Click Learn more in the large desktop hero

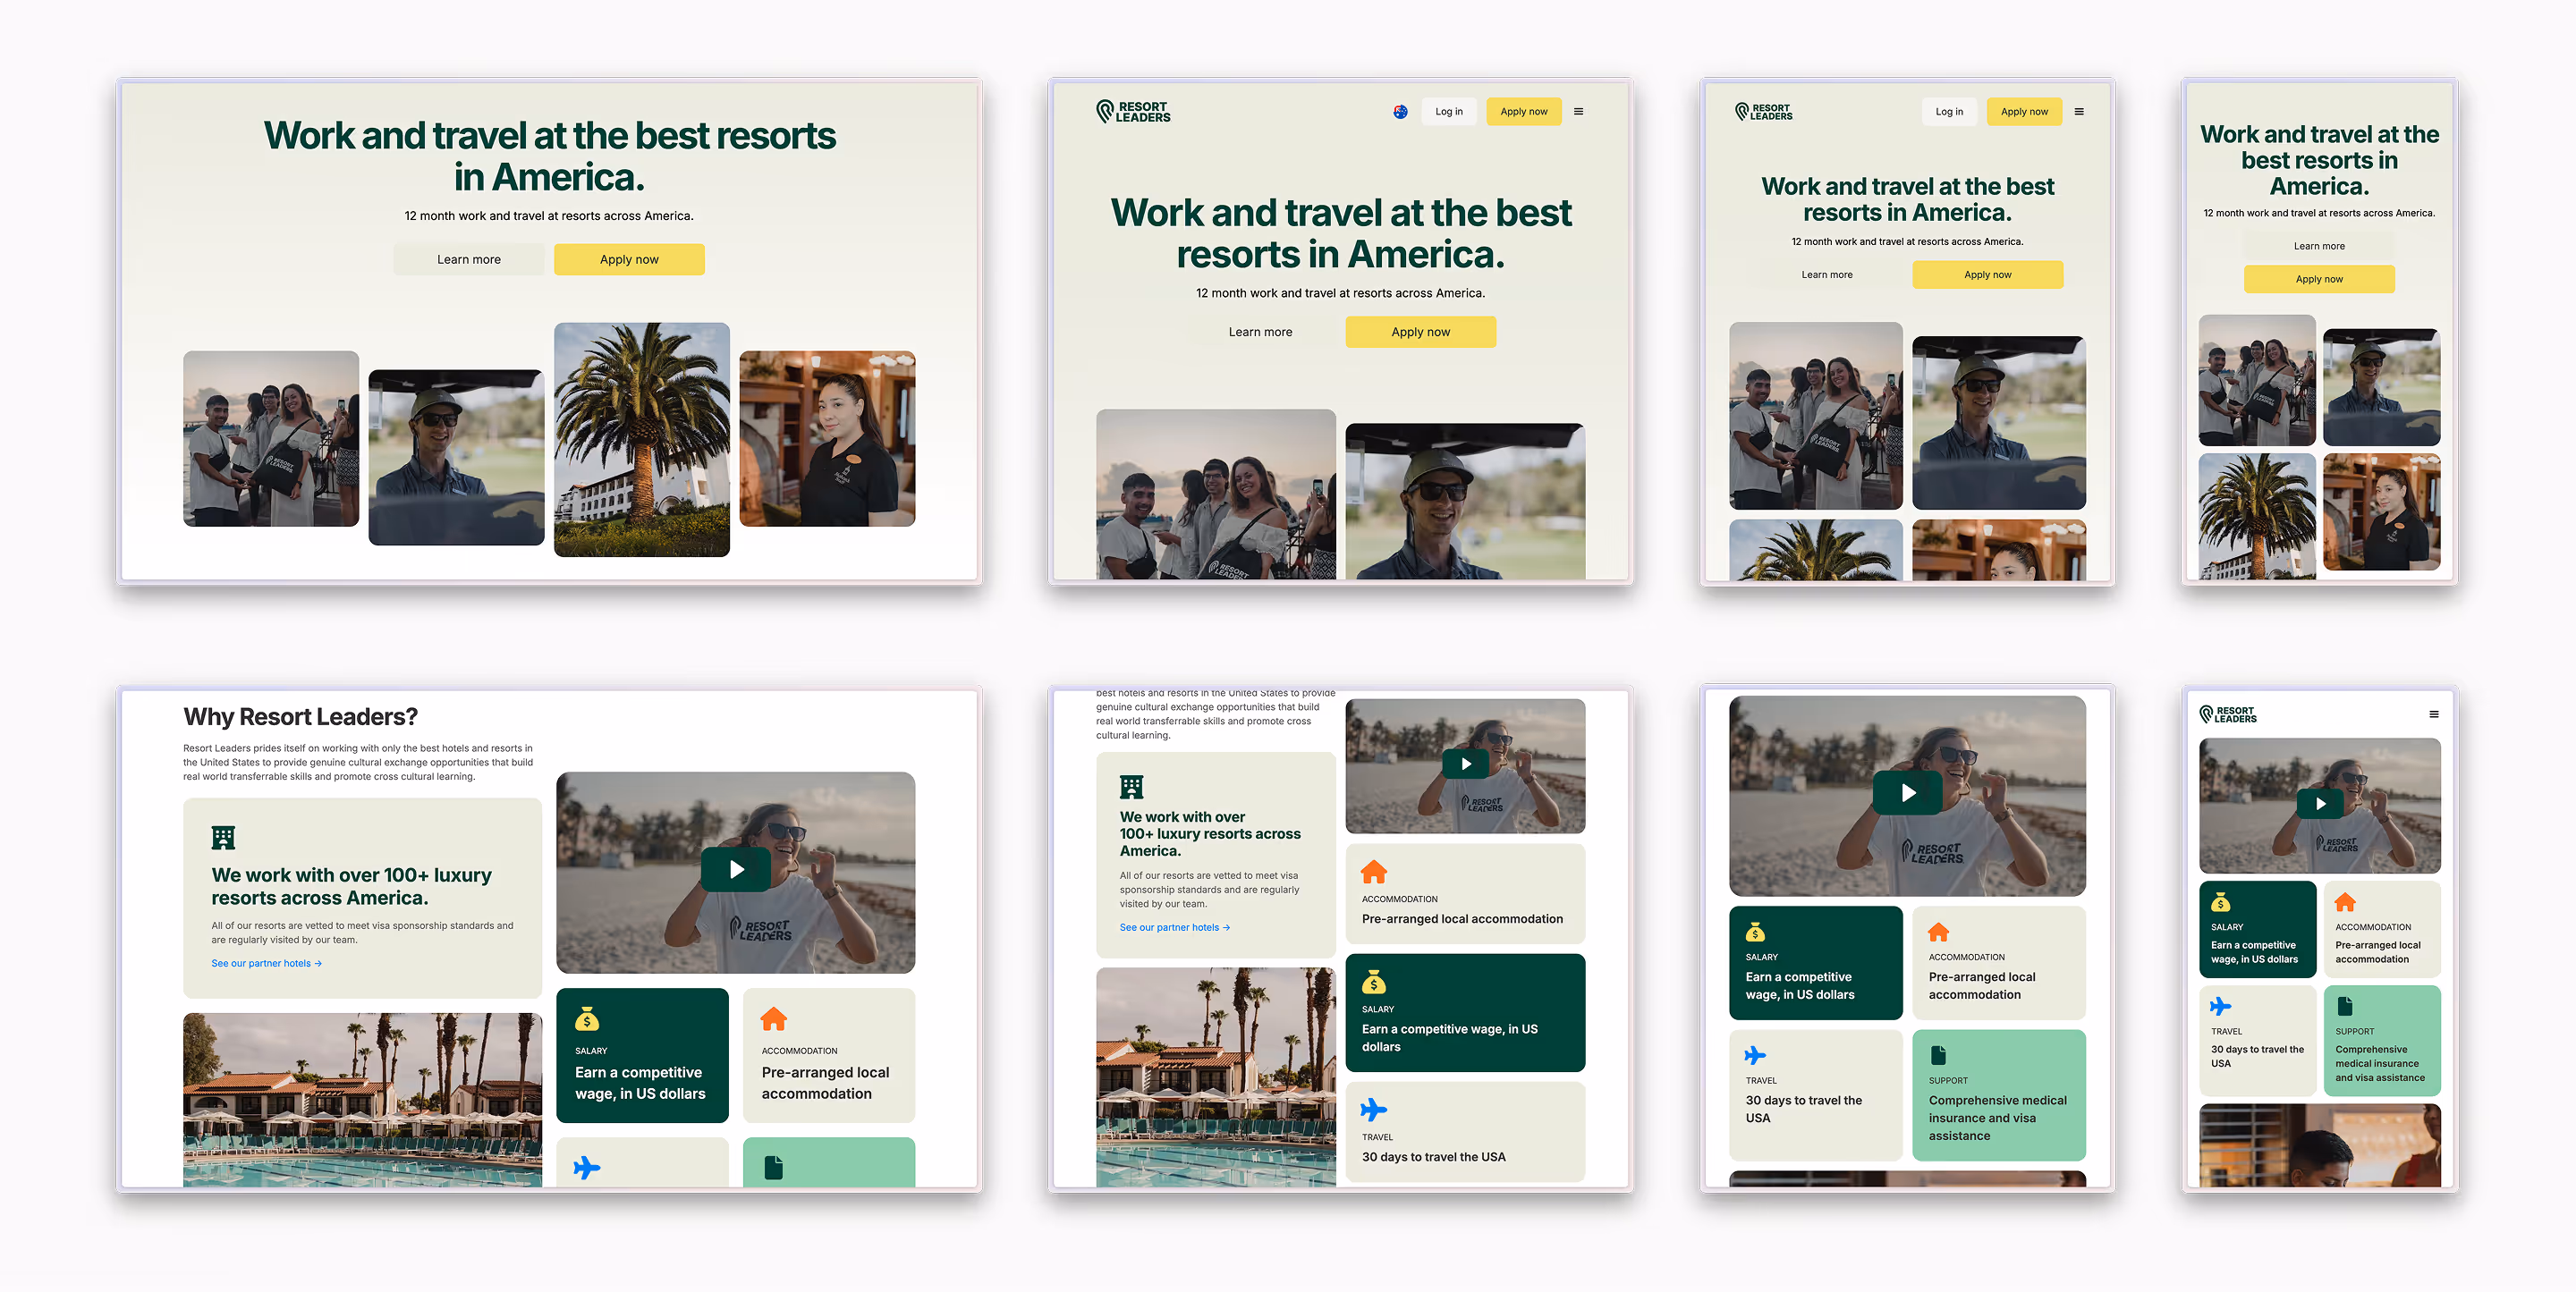[x=468, y=259]
